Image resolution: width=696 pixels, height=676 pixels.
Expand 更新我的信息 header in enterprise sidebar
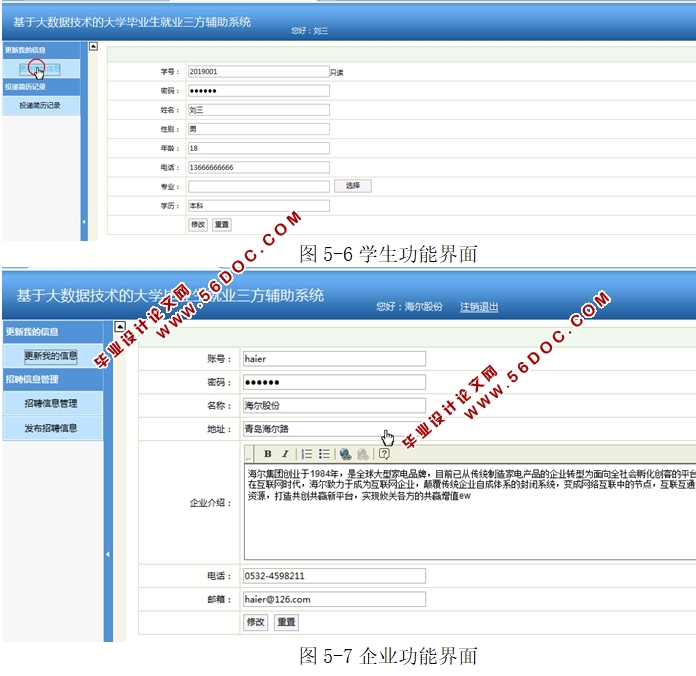(x=32, y=332)
